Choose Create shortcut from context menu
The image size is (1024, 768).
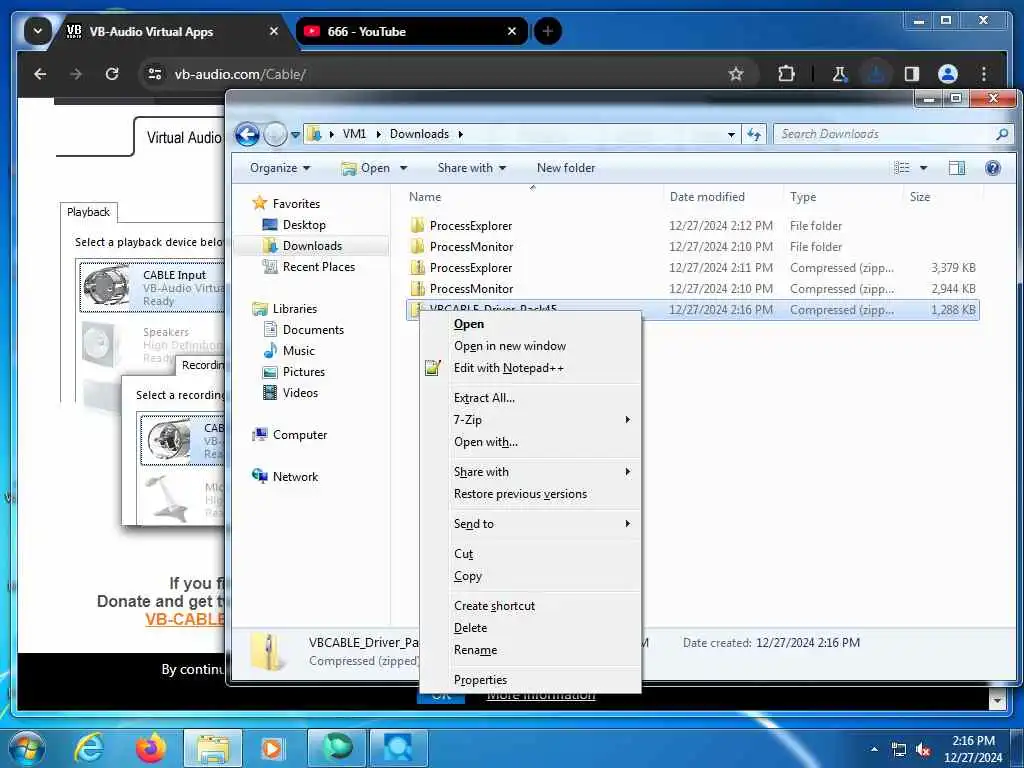pyautogui.click(x=530, y=605)
